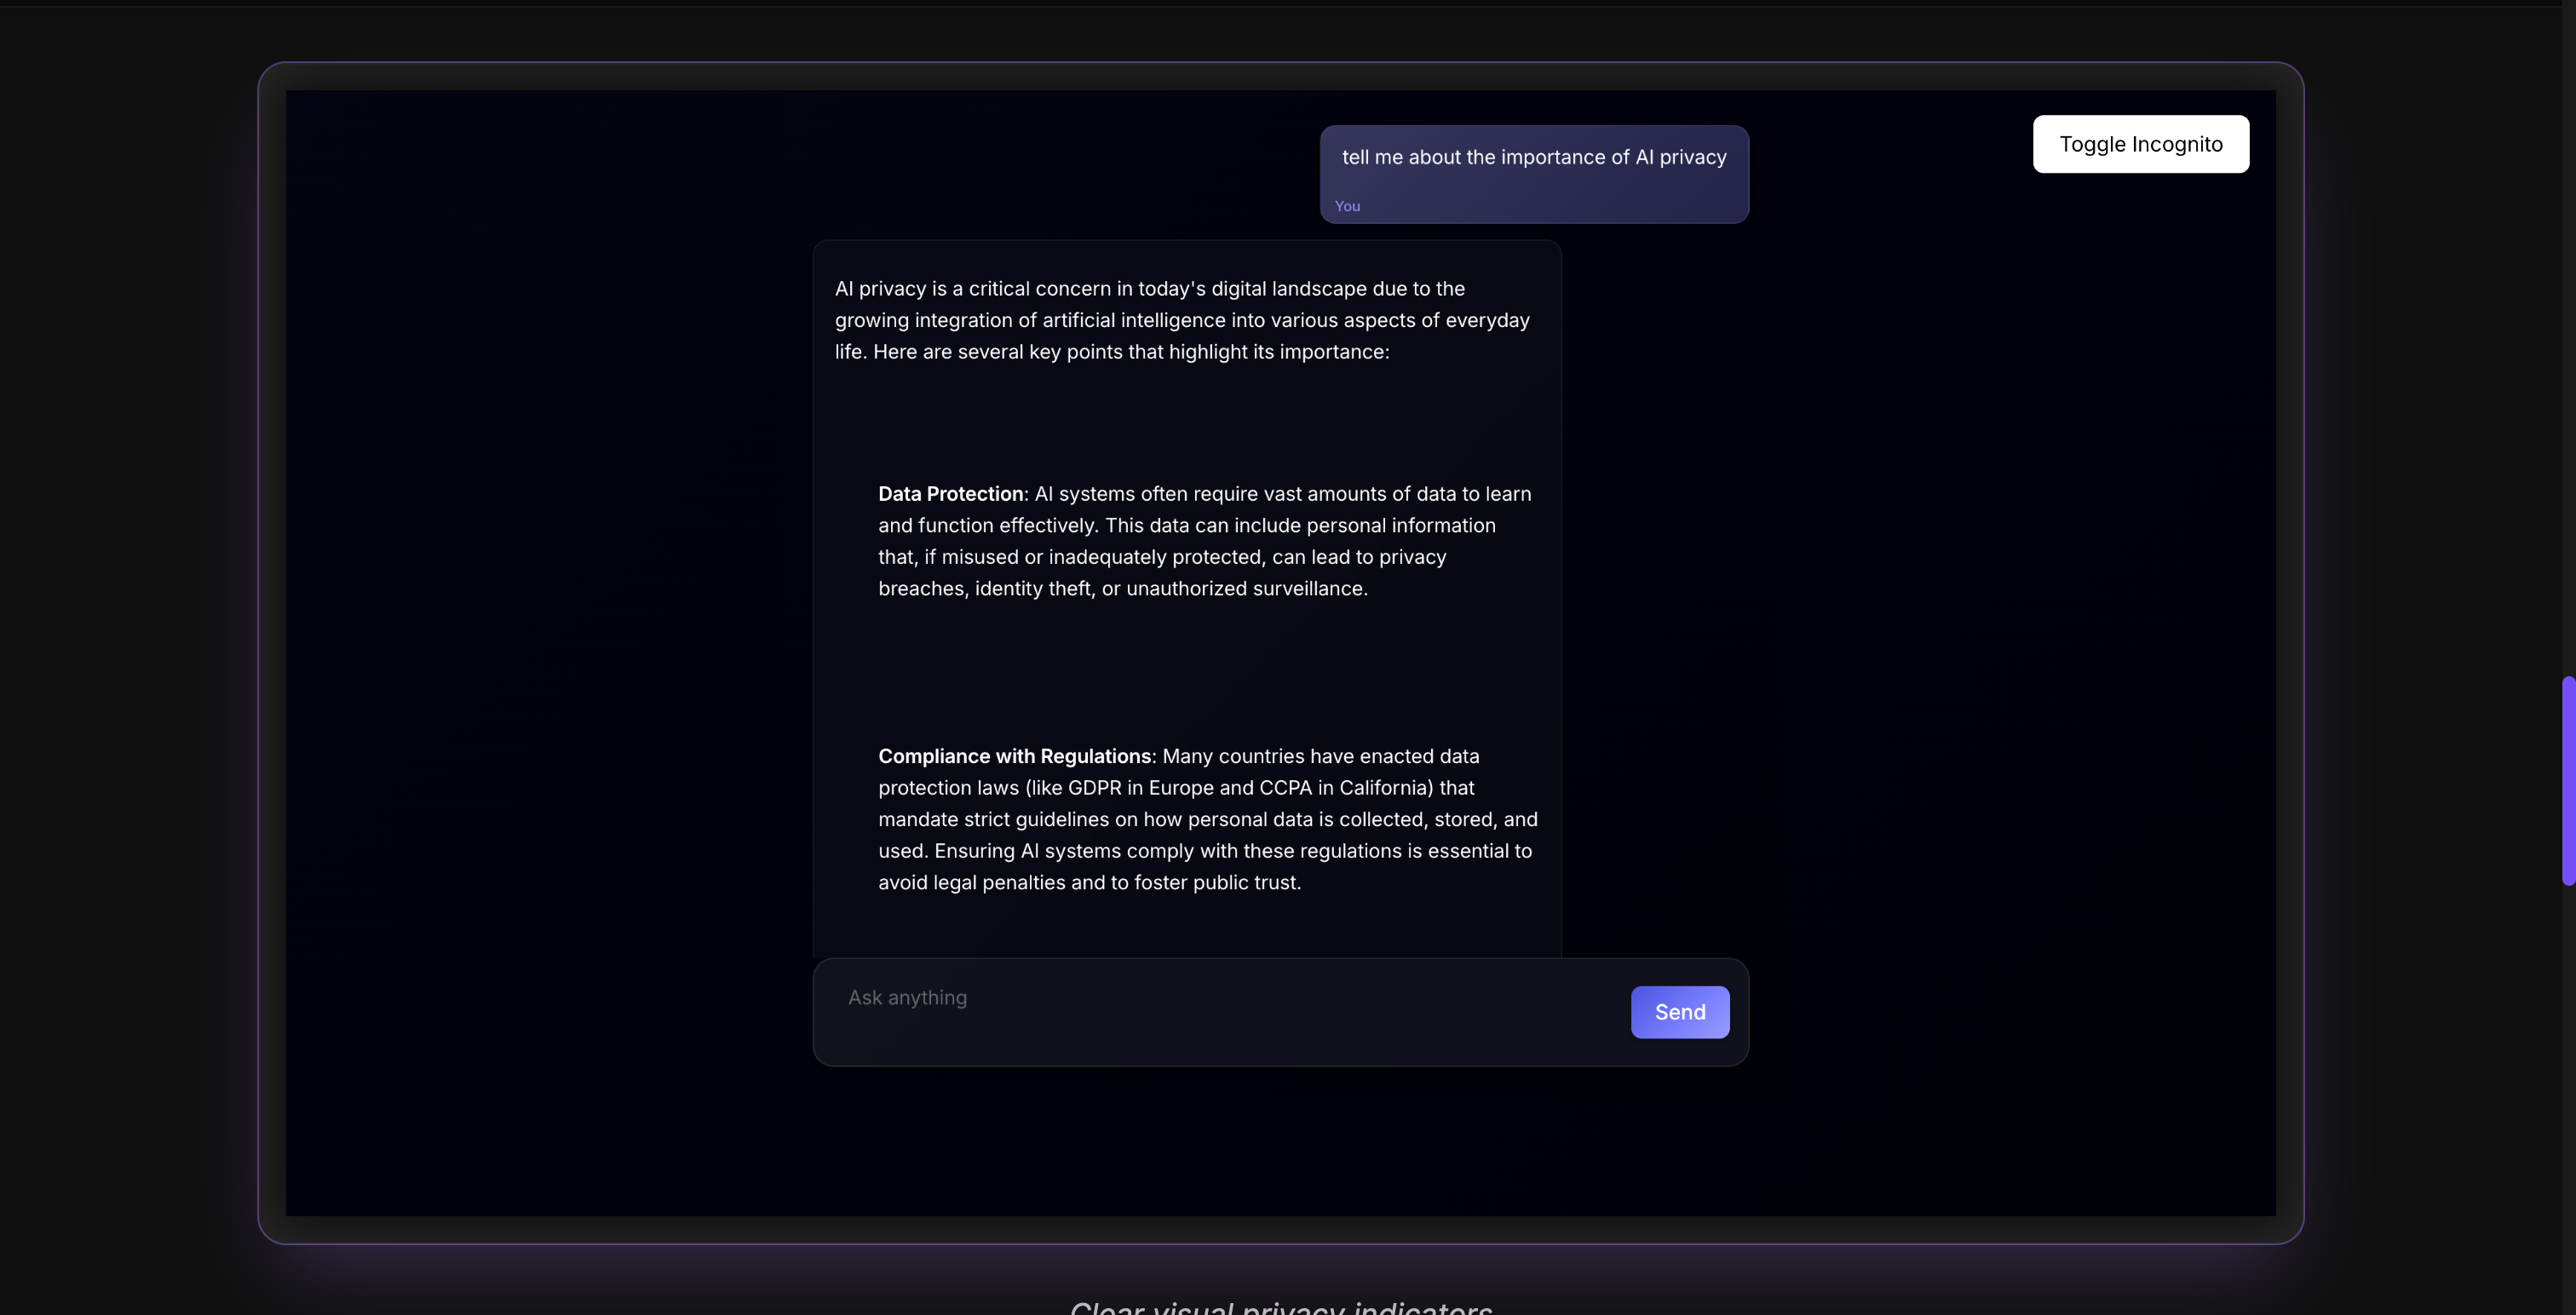The width and height of the screenshot is (2576, 1315).
Task: Click the 'You' sender label
Action: click(x=1347, y=206)
